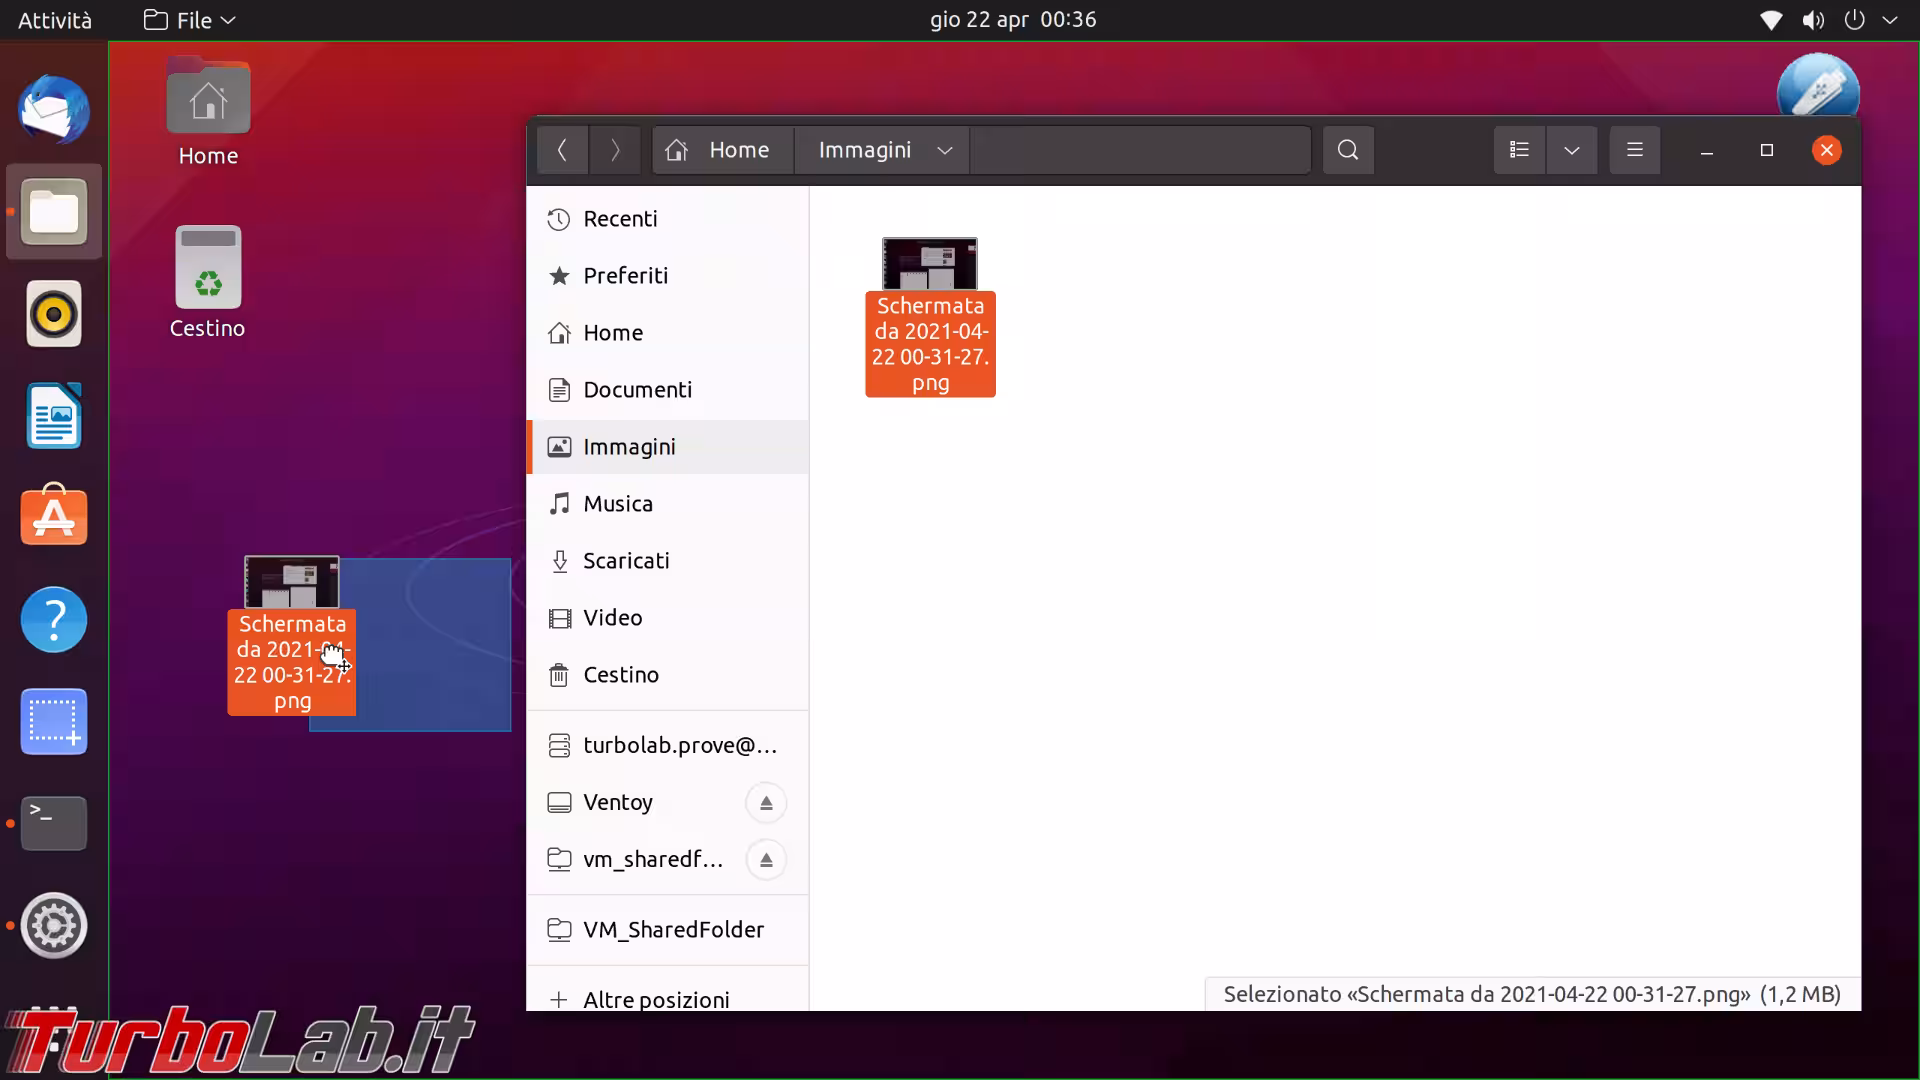Open Recenti in the sidebar
Screen dimensions: 1920x1080
tap(620, 219)
